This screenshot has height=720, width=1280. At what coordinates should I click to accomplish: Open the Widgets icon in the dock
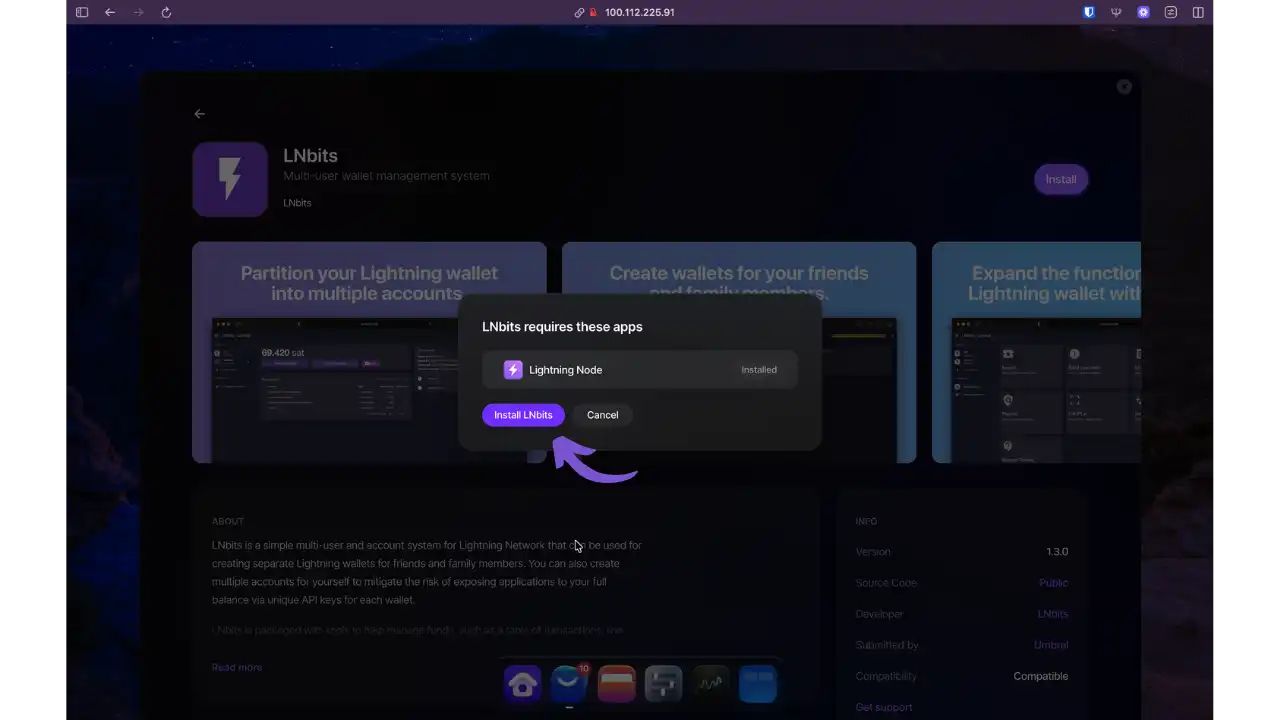tap(758, 684)
